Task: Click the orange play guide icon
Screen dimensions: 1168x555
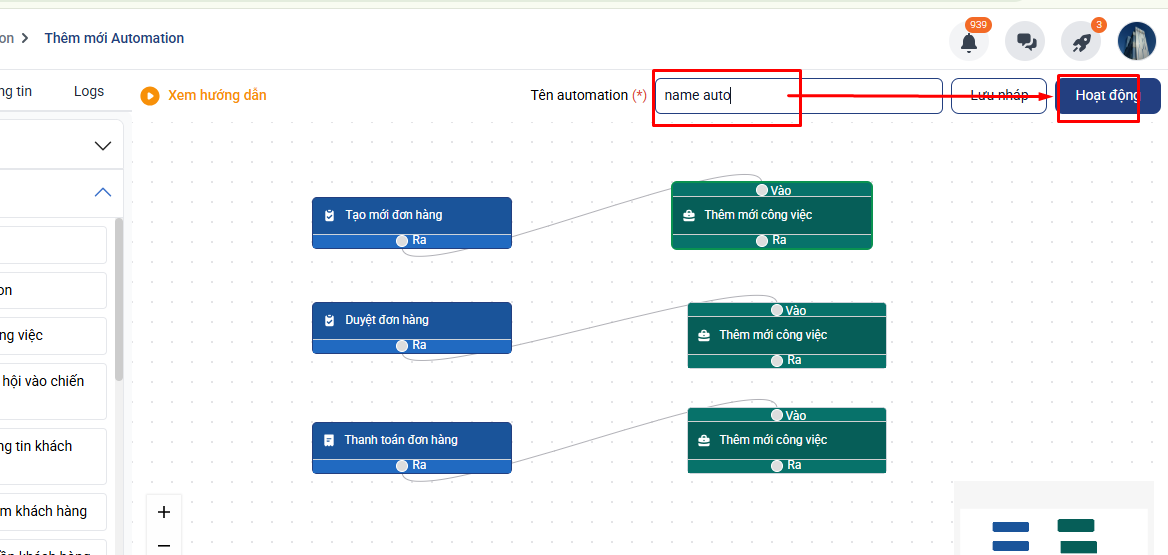Action: [x=150, y=96]
